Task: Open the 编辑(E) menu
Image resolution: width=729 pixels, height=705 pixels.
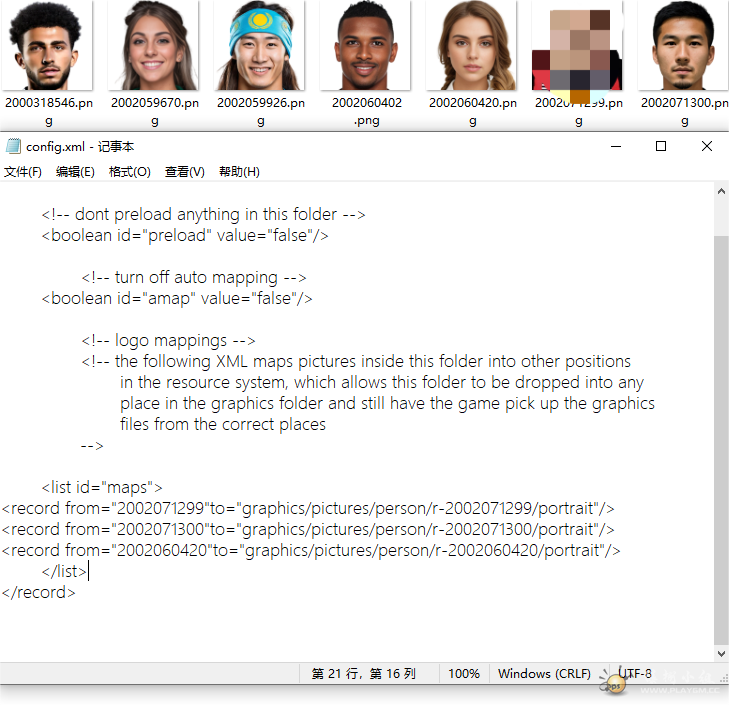Action: pos(75,172)
